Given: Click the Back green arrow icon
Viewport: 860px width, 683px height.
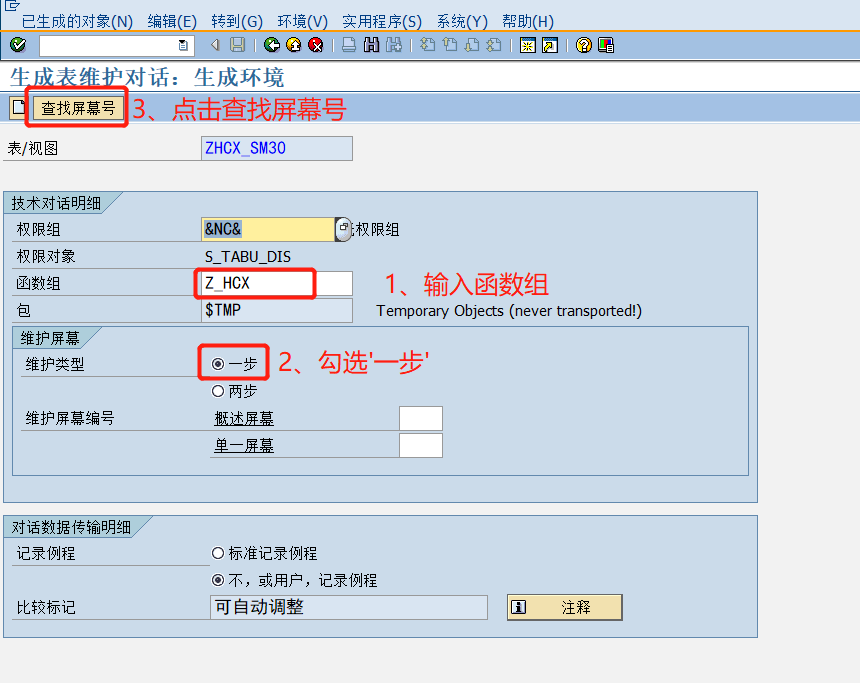Looking at the screenshot, I should 270,44.
